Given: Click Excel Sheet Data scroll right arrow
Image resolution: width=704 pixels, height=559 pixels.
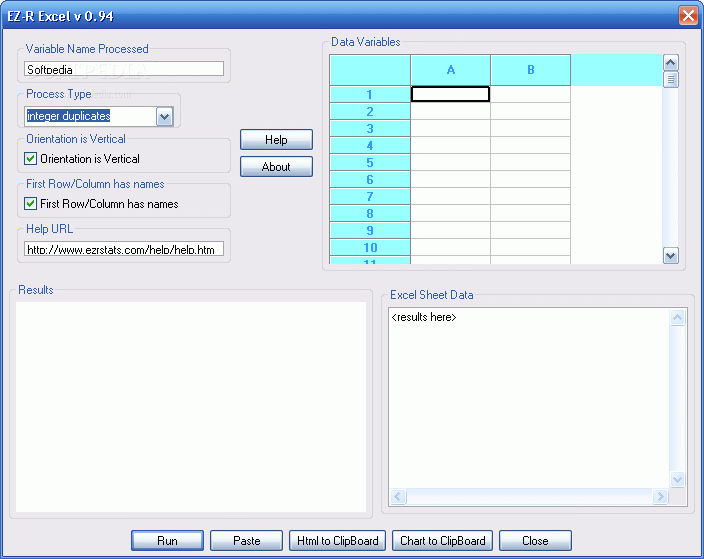Looking at the screenshot, I should [x=660, y=497].
